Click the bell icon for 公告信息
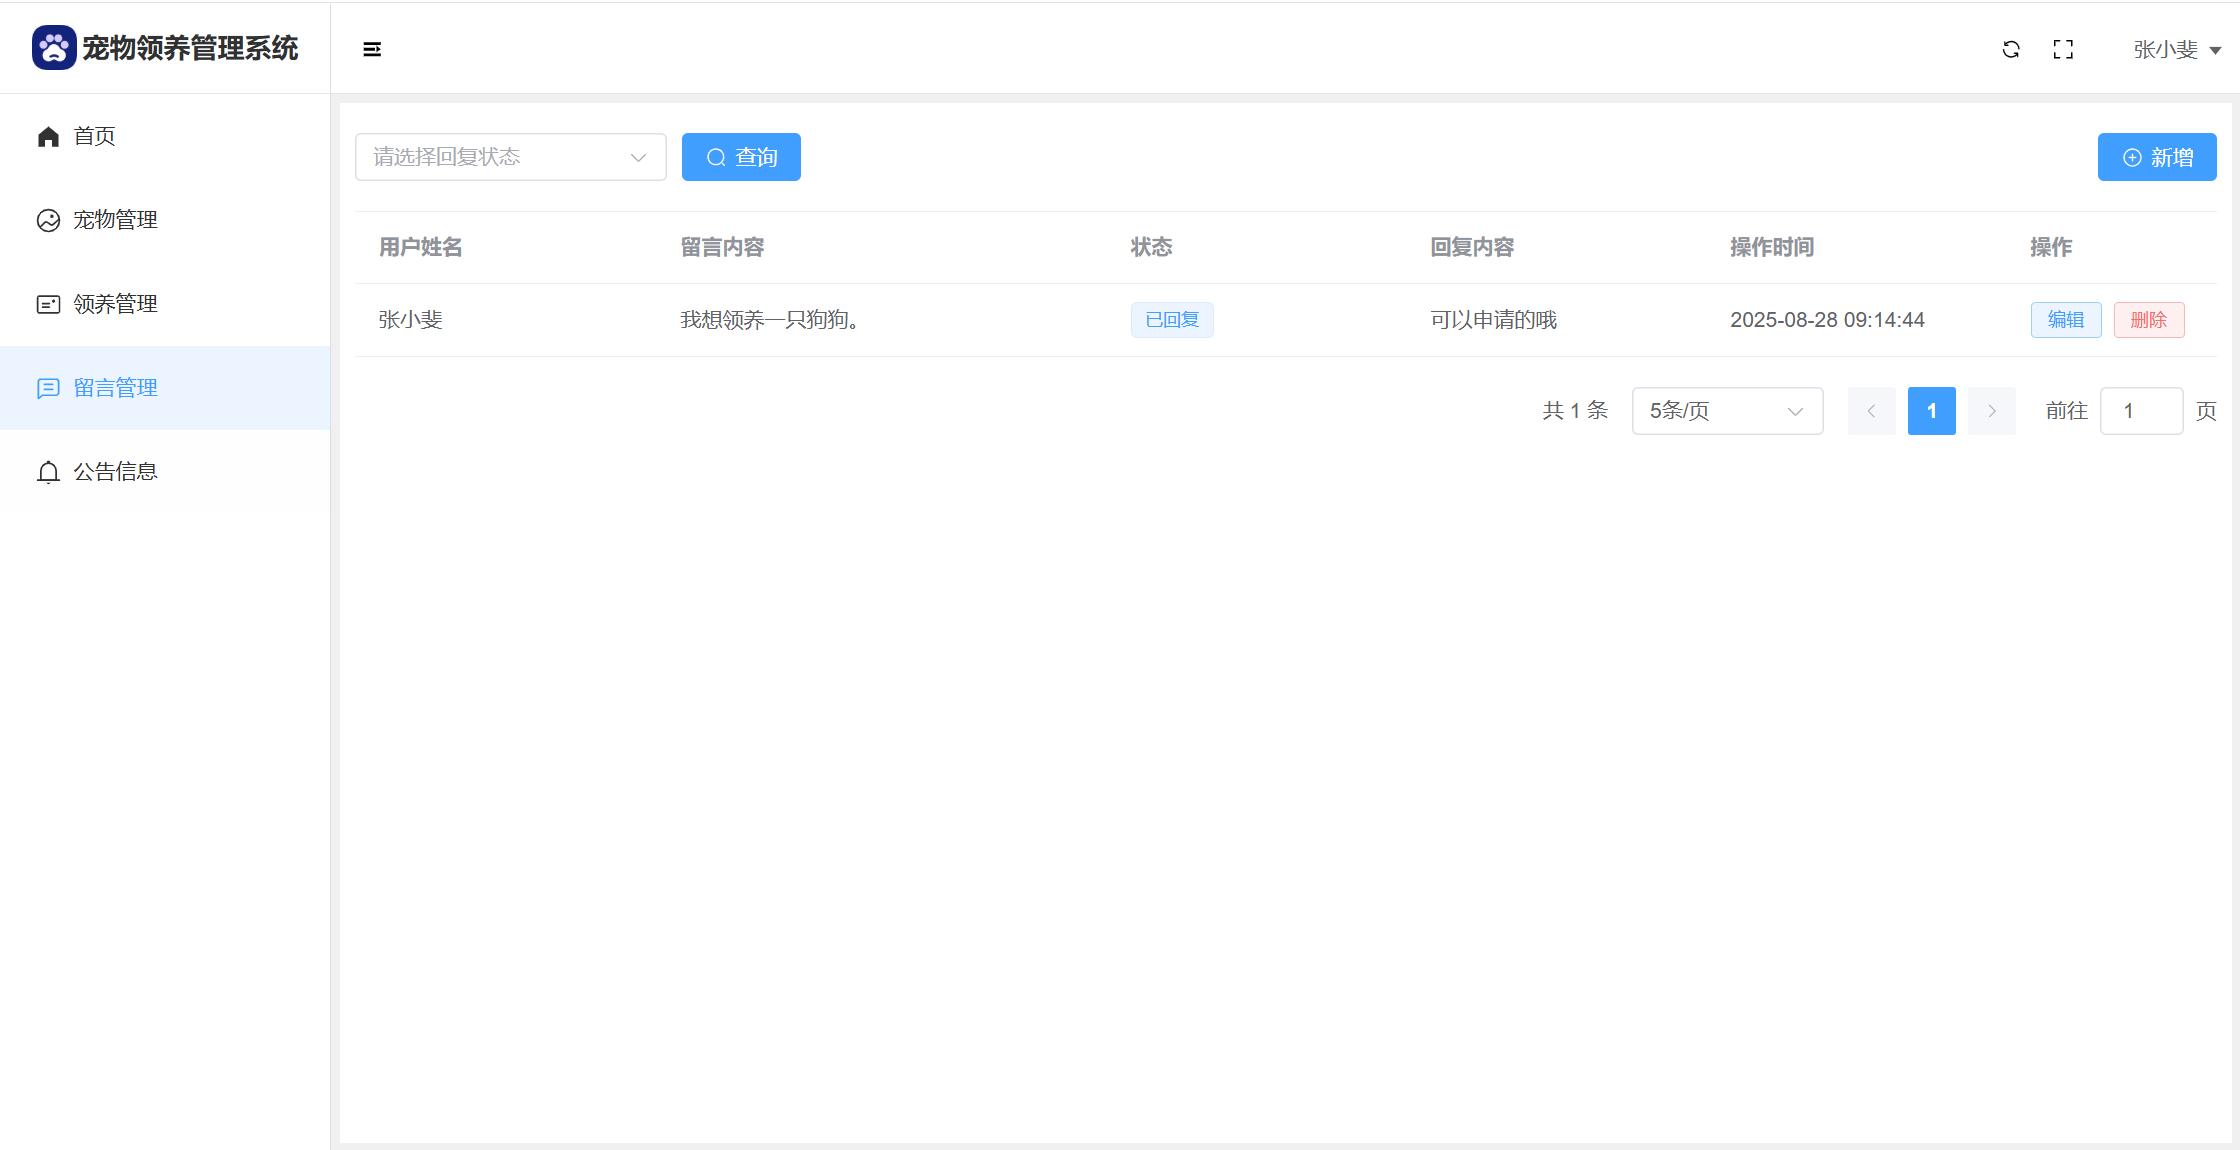This screenshot has height=1150, width=2240. point(48,472)
